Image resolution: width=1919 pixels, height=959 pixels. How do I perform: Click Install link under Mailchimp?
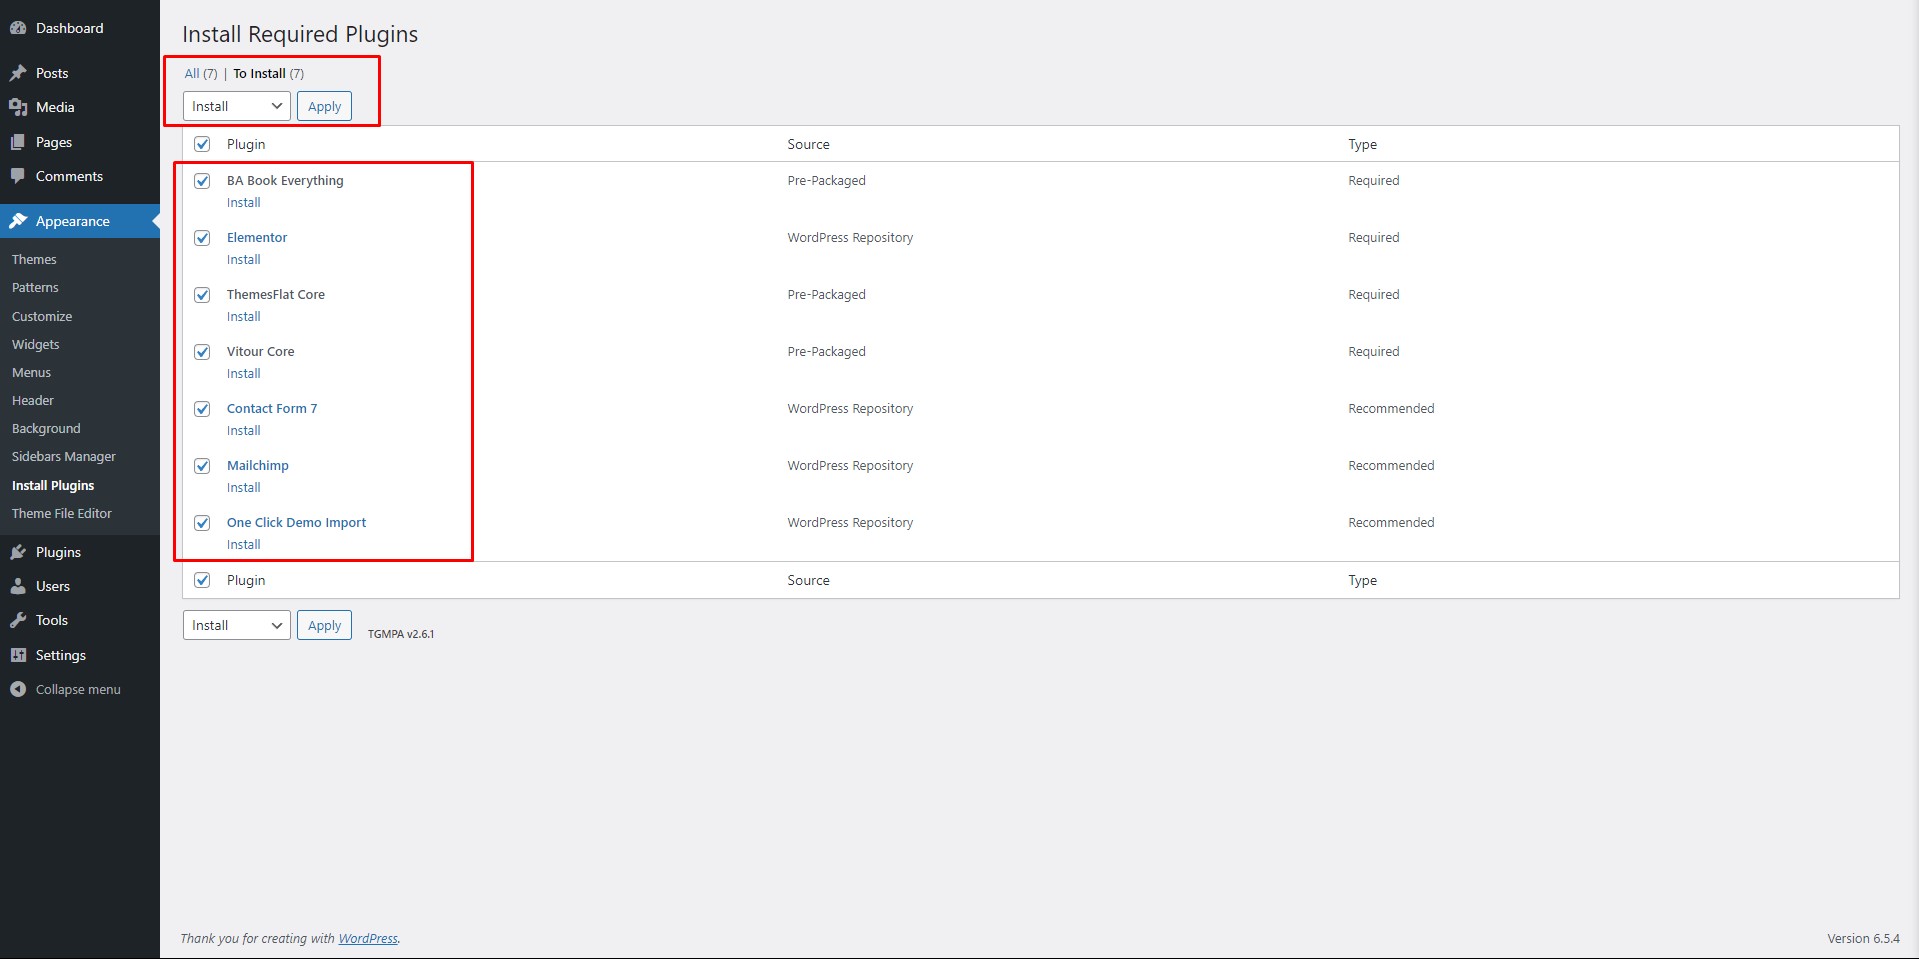tap(244, 487)
